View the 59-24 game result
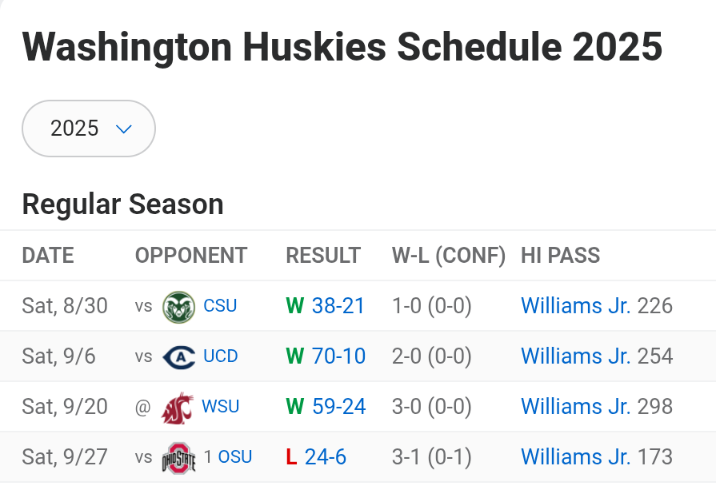 pyautogui.click(x=338, y=406)
